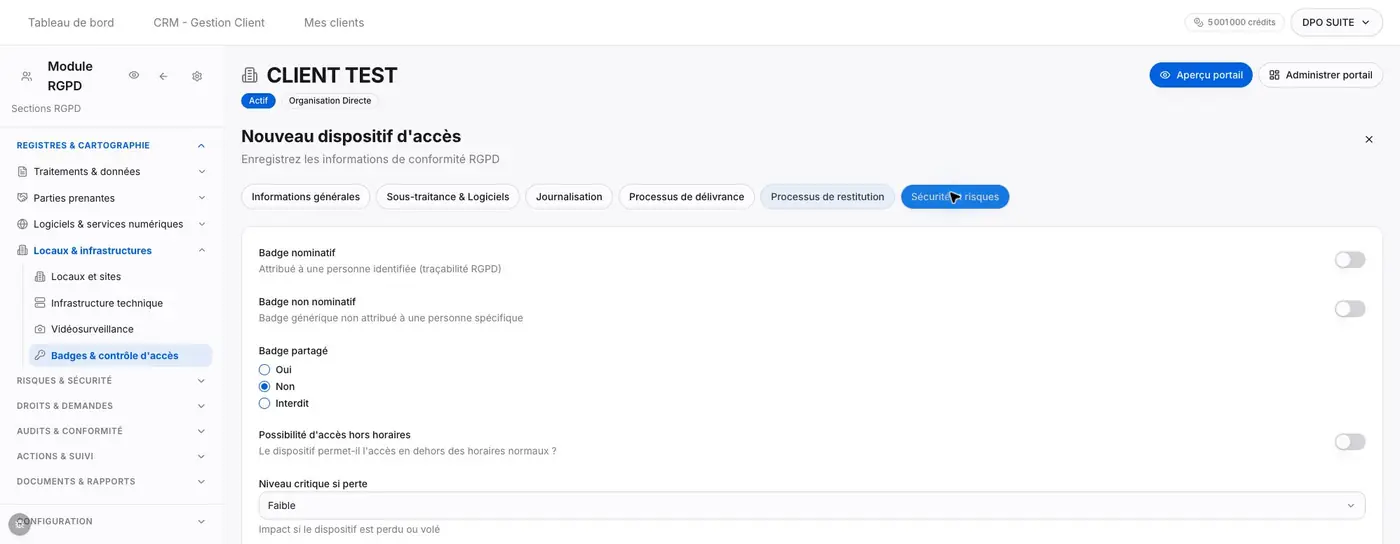The width and height of the screenshot is (1400, 544).
Task: Expand the RISQUES & SÉCURITÉ section
Action: tap(111, 381)
